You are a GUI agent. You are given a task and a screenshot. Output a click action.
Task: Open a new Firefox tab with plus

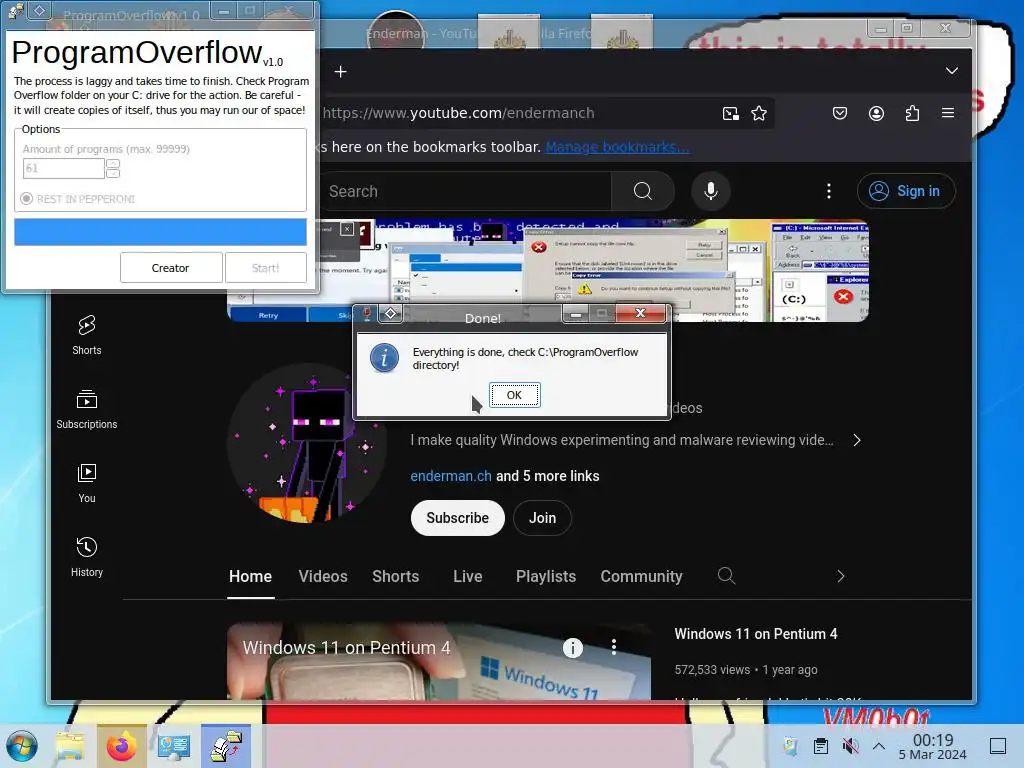[340, 72]
